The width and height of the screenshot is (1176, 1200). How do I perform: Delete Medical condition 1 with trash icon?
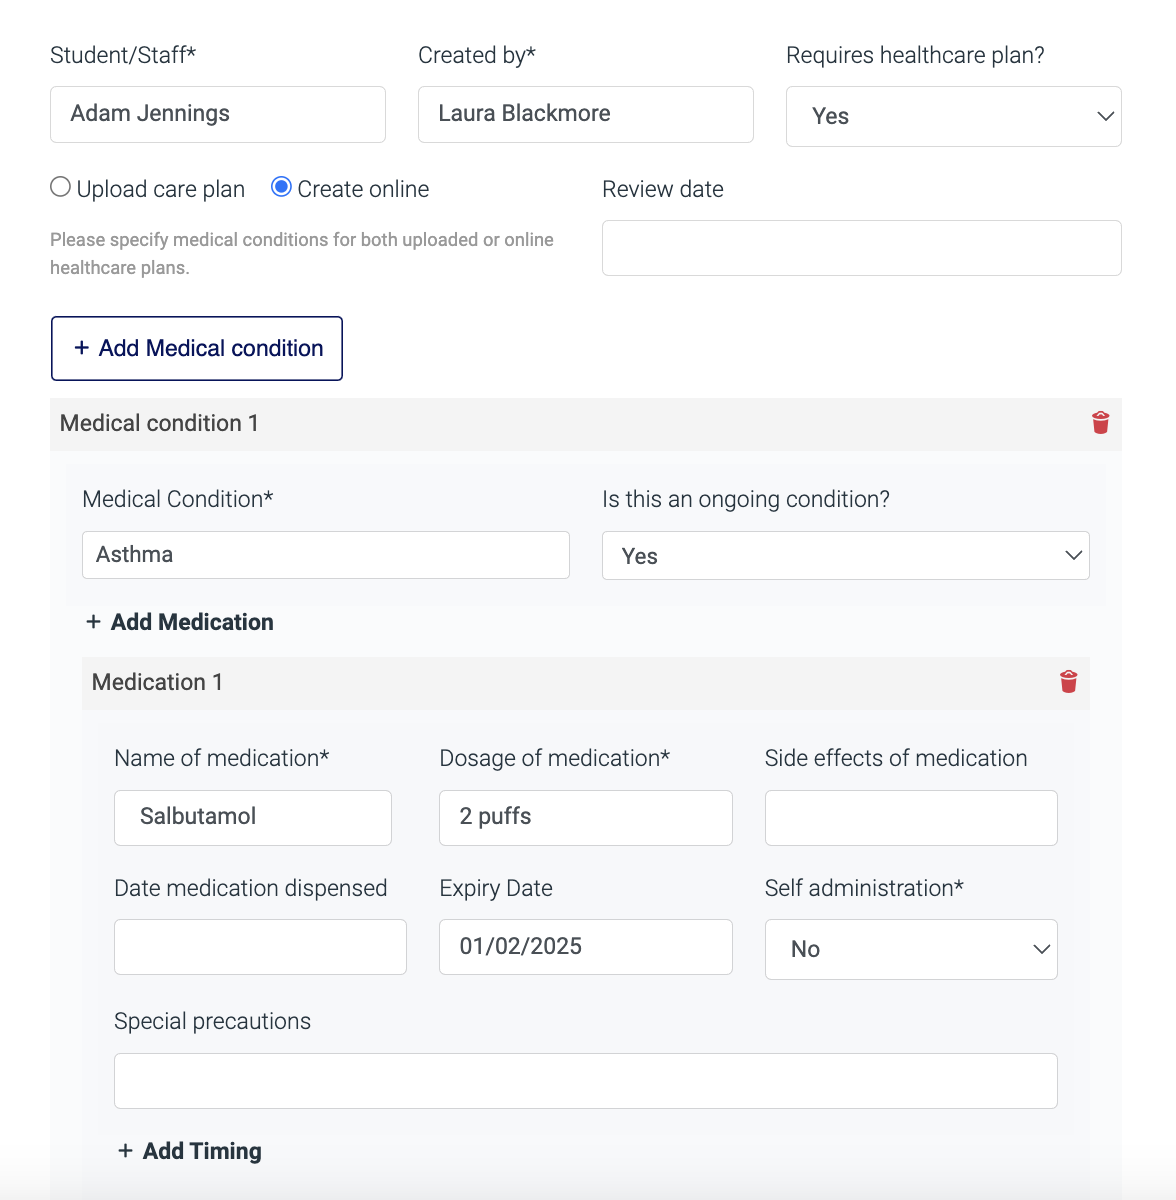1100,423
